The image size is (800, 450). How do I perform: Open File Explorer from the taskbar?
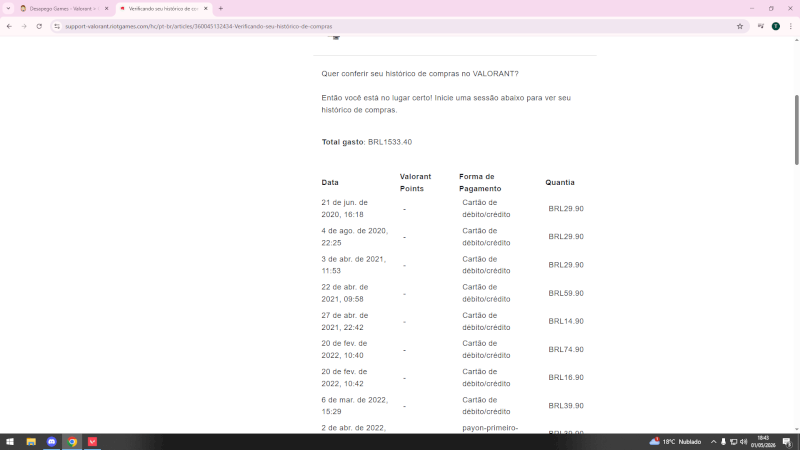click(x=31, y=442)
